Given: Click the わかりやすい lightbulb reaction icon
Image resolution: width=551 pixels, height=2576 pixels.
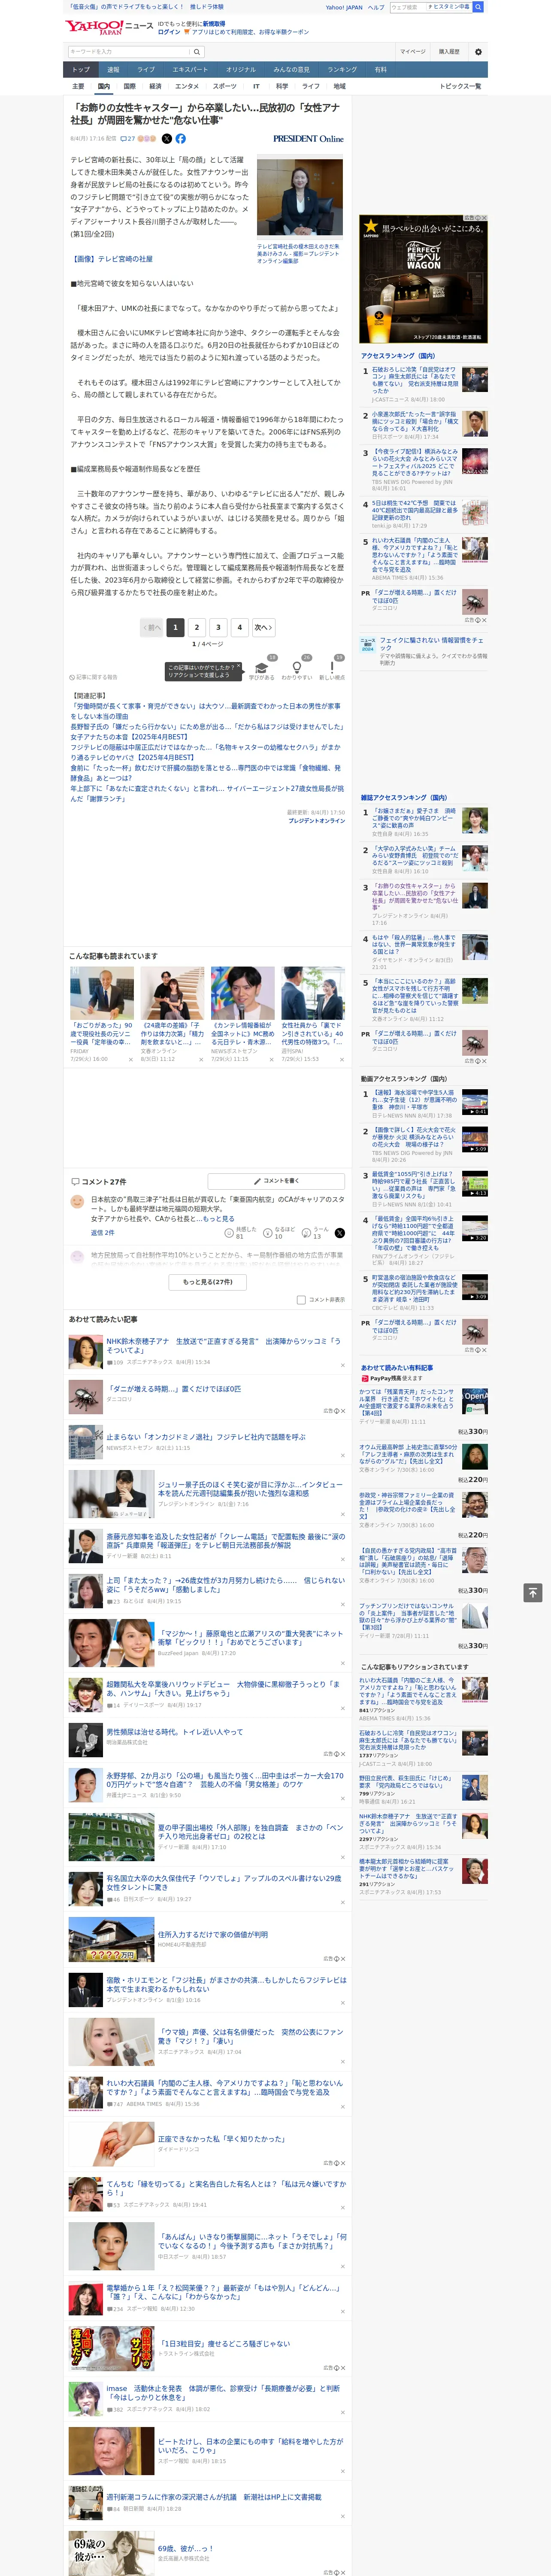Looking at the screenshot, I should tap(296, 667).
